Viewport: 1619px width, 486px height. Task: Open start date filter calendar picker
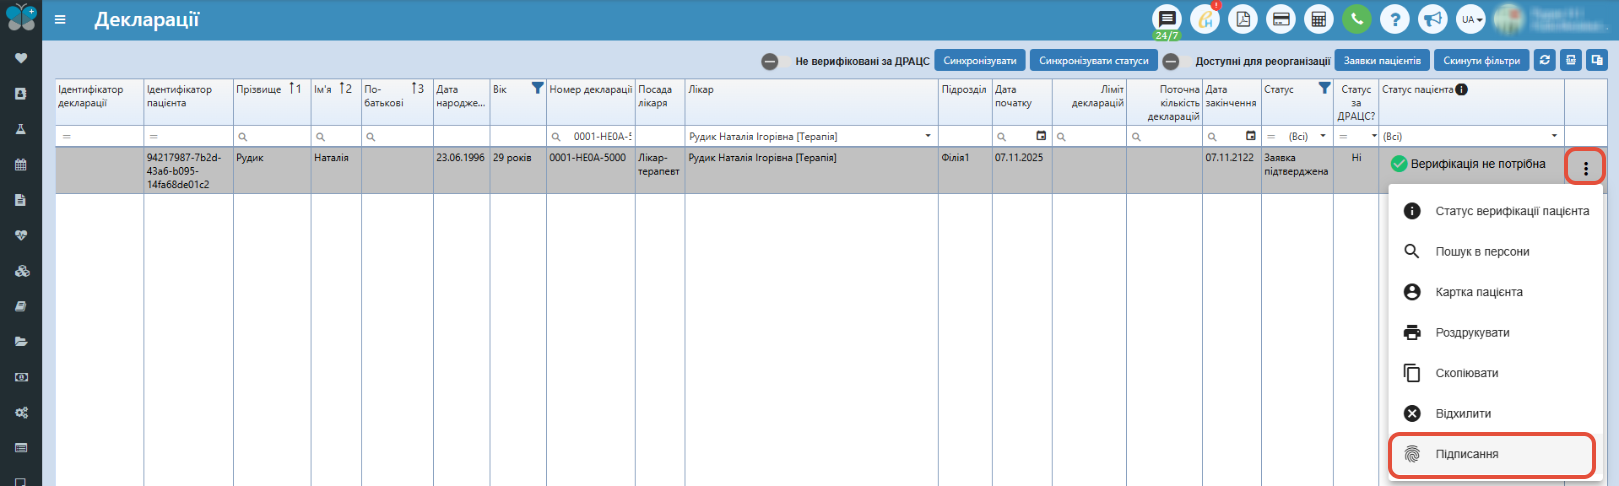[x=1041, y=136]
